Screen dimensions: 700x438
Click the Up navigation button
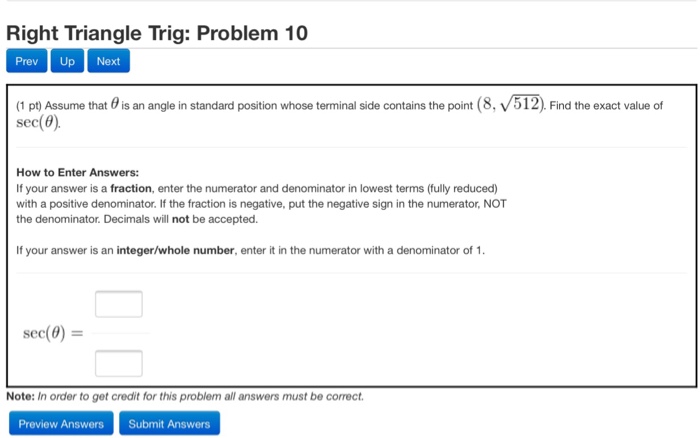coord(67,61)
